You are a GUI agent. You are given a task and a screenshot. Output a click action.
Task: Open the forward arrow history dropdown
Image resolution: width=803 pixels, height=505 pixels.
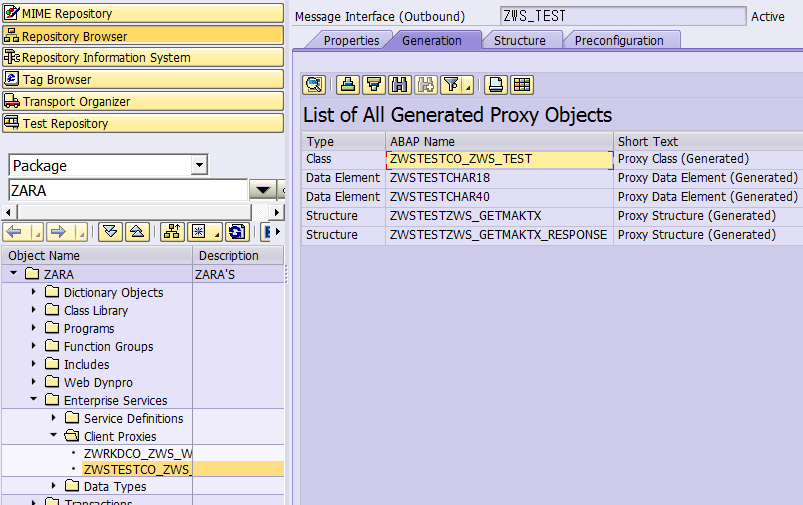tap(81, 232)
